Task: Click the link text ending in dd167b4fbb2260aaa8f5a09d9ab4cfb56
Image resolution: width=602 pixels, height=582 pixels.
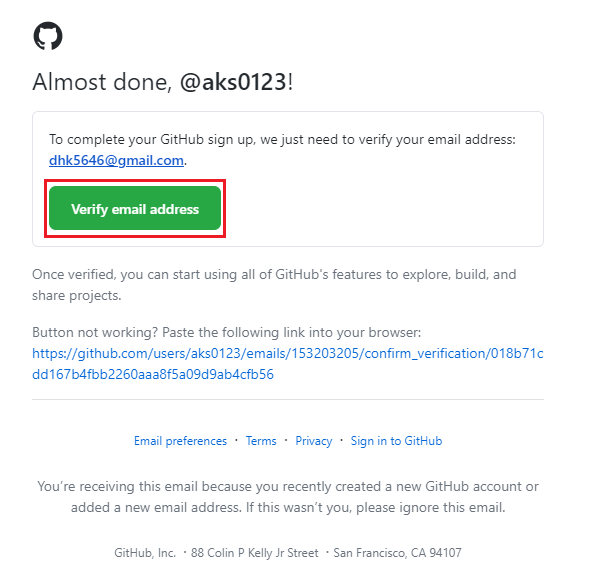Action: click(153, 374)
